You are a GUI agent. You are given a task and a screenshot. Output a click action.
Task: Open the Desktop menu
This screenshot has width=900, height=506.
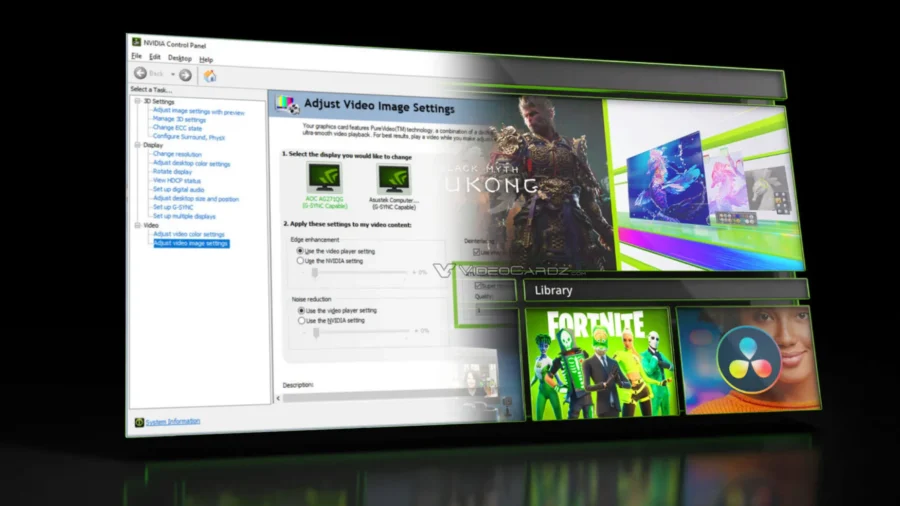coord(180,58)
